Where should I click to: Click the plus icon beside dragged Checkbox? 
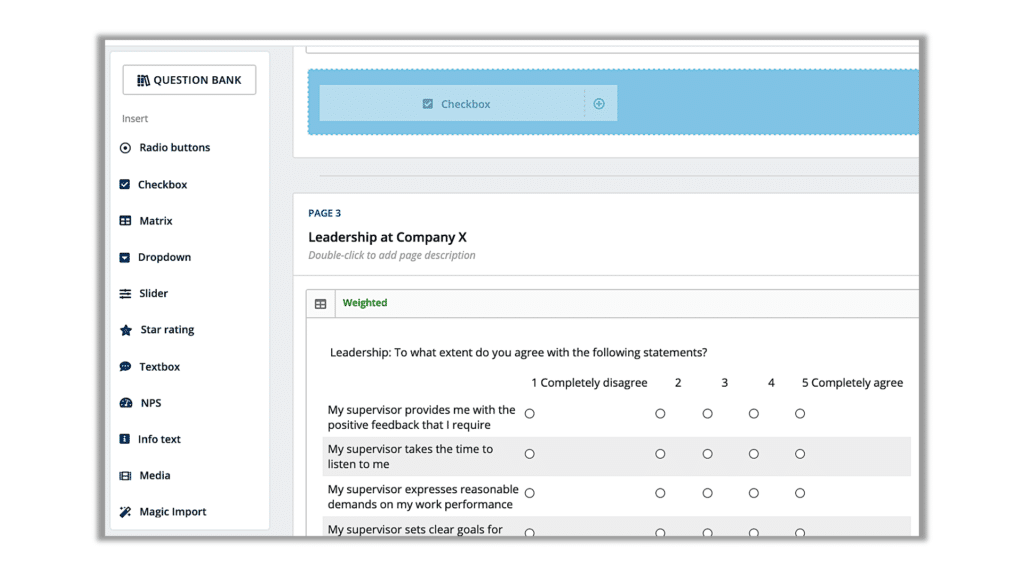[x=599, y=104]
